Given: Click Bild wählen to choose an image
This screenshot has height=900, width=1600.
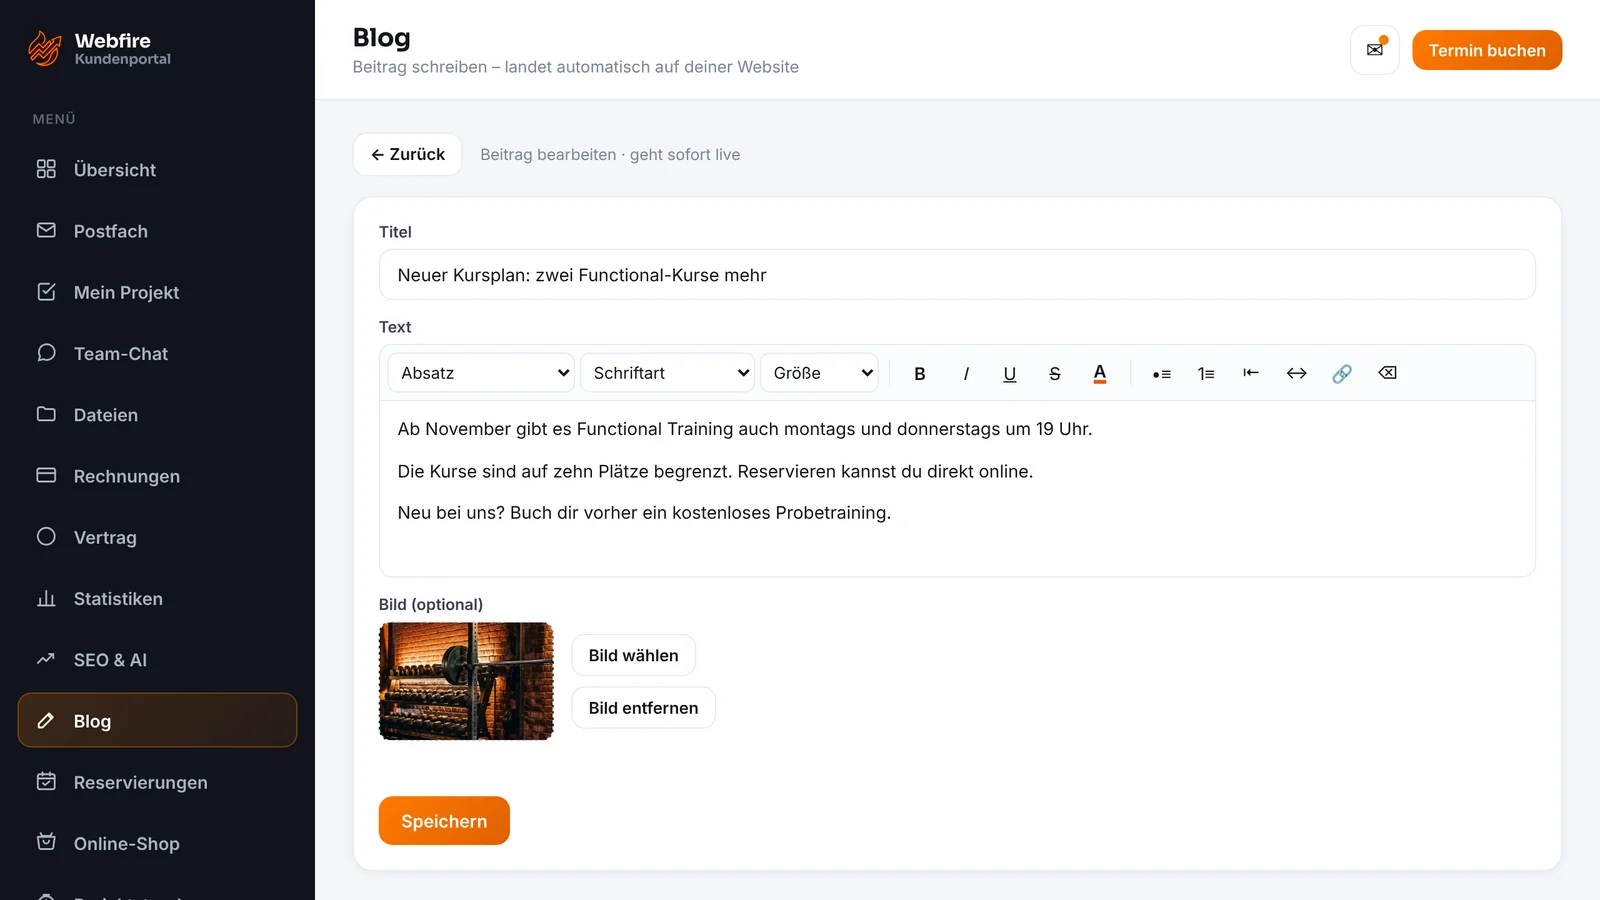Looking at the screenshot, I should point(634,655).
